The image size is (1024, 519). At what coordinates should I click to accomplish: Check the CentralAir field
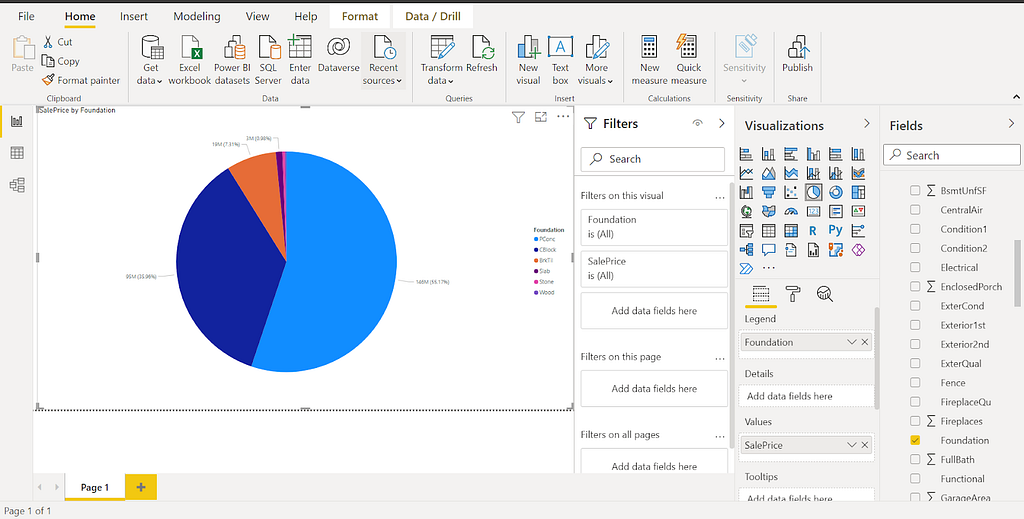915,210
